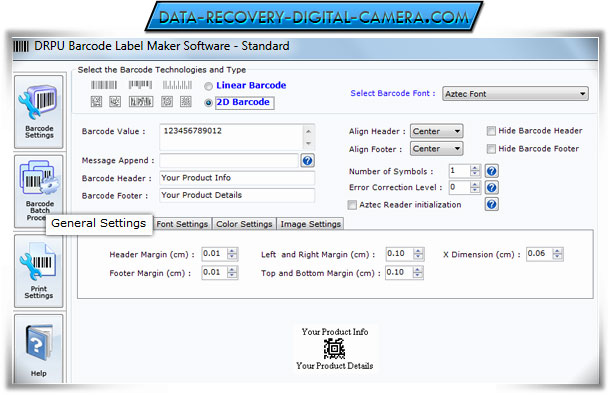Switch to Color Settings tab

(244, 224)
